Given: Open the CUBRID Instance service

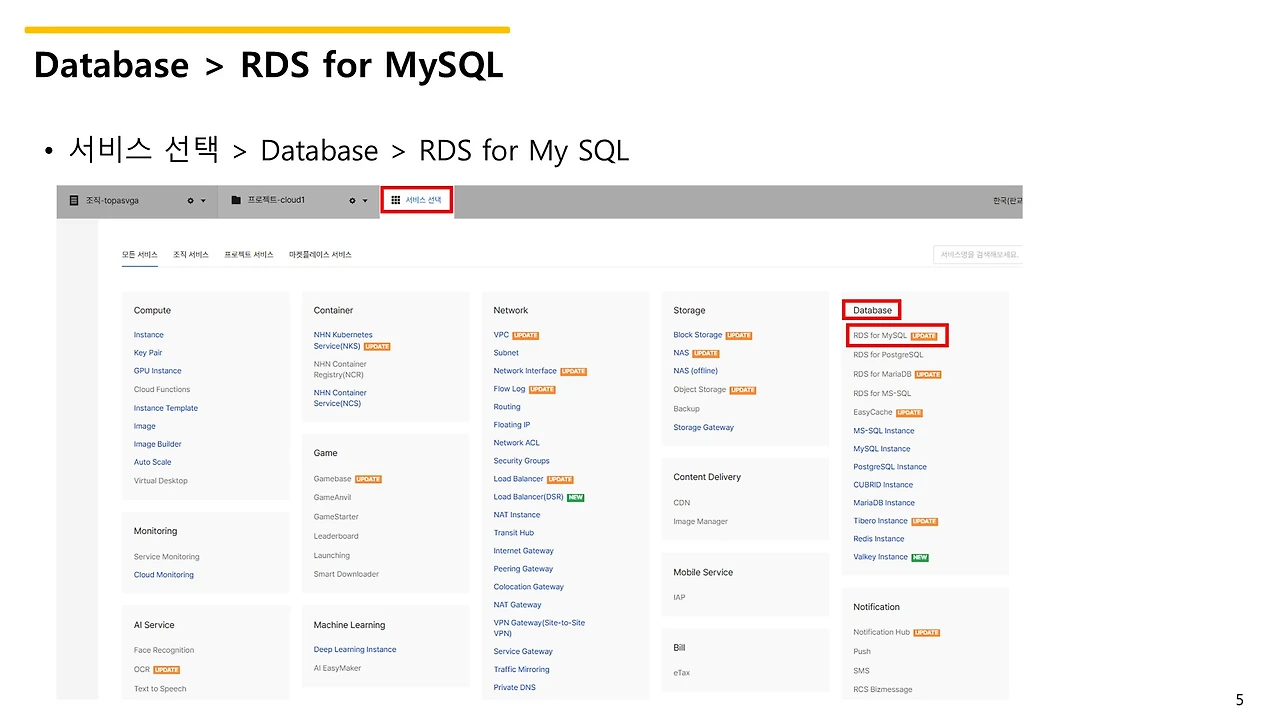Looking at the screenshot, I should click(883, 485).
